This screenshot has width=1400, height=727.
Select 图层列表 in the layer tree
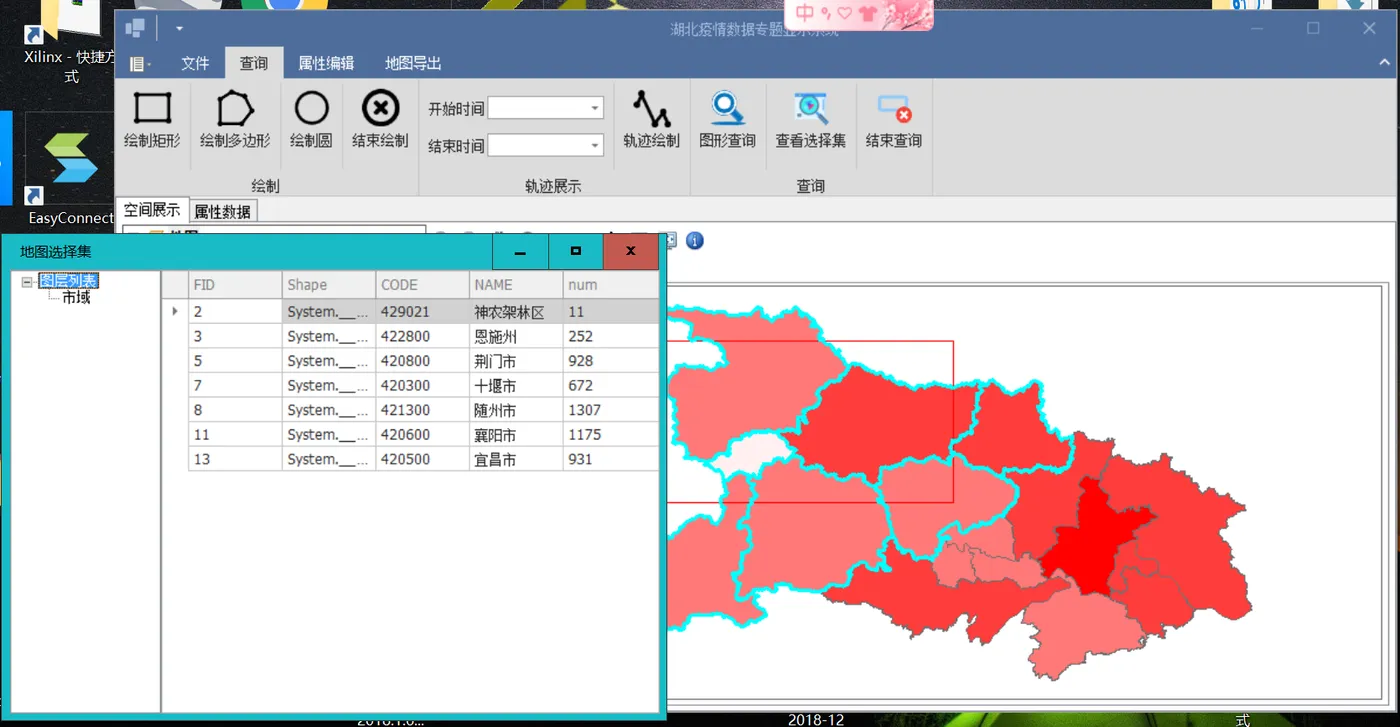[68, 281]
